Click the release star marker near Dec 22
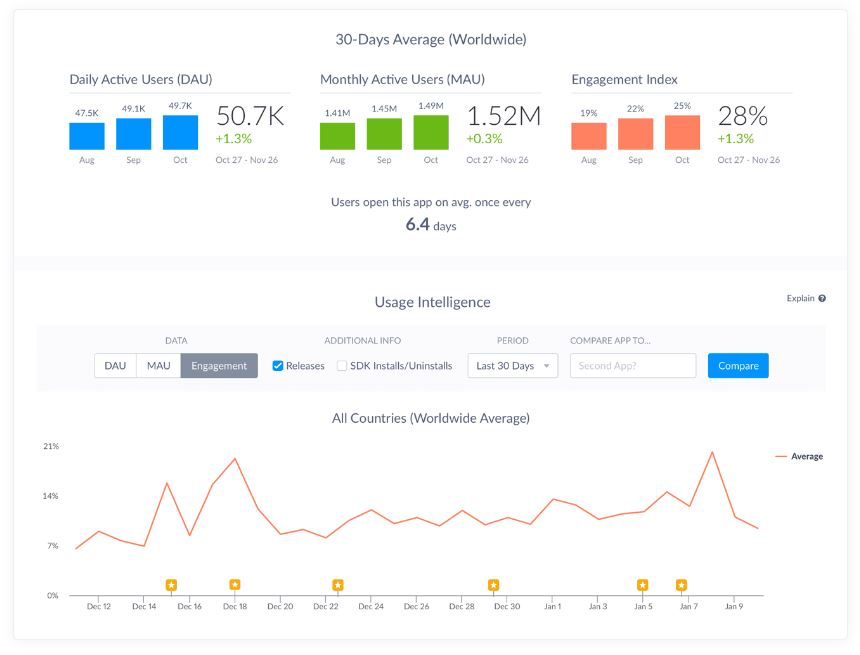860x655 pixels. coord(337,583)
